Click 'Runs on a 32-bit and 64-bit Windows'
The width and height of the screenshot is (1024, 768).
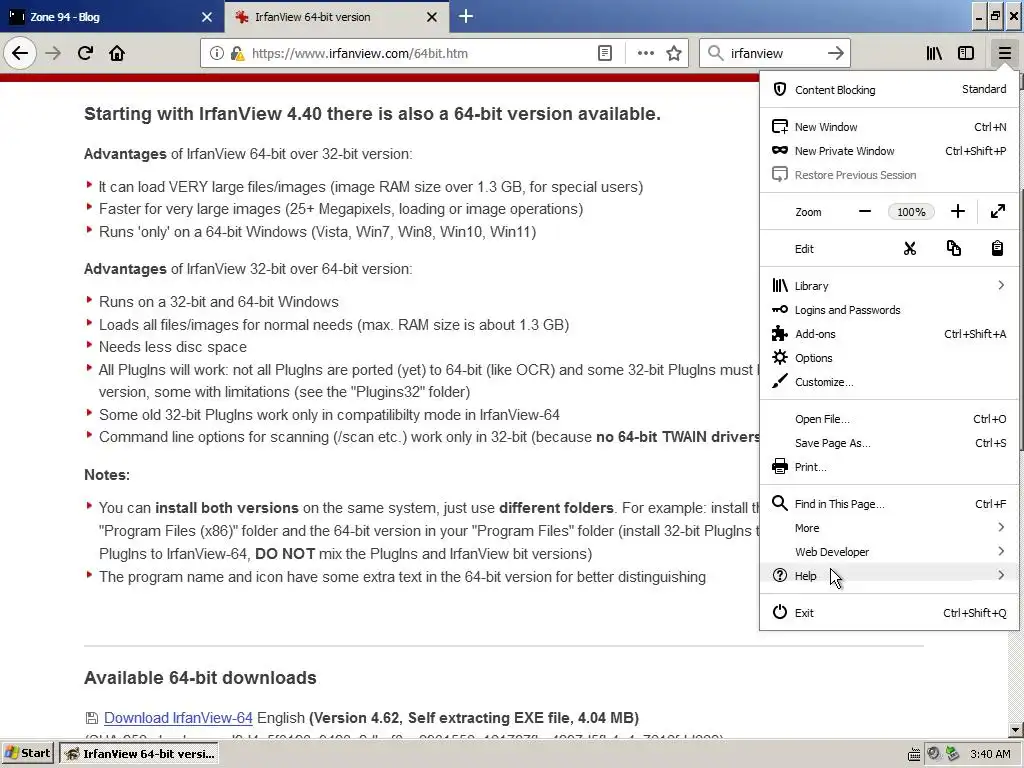tap(219, 302)
